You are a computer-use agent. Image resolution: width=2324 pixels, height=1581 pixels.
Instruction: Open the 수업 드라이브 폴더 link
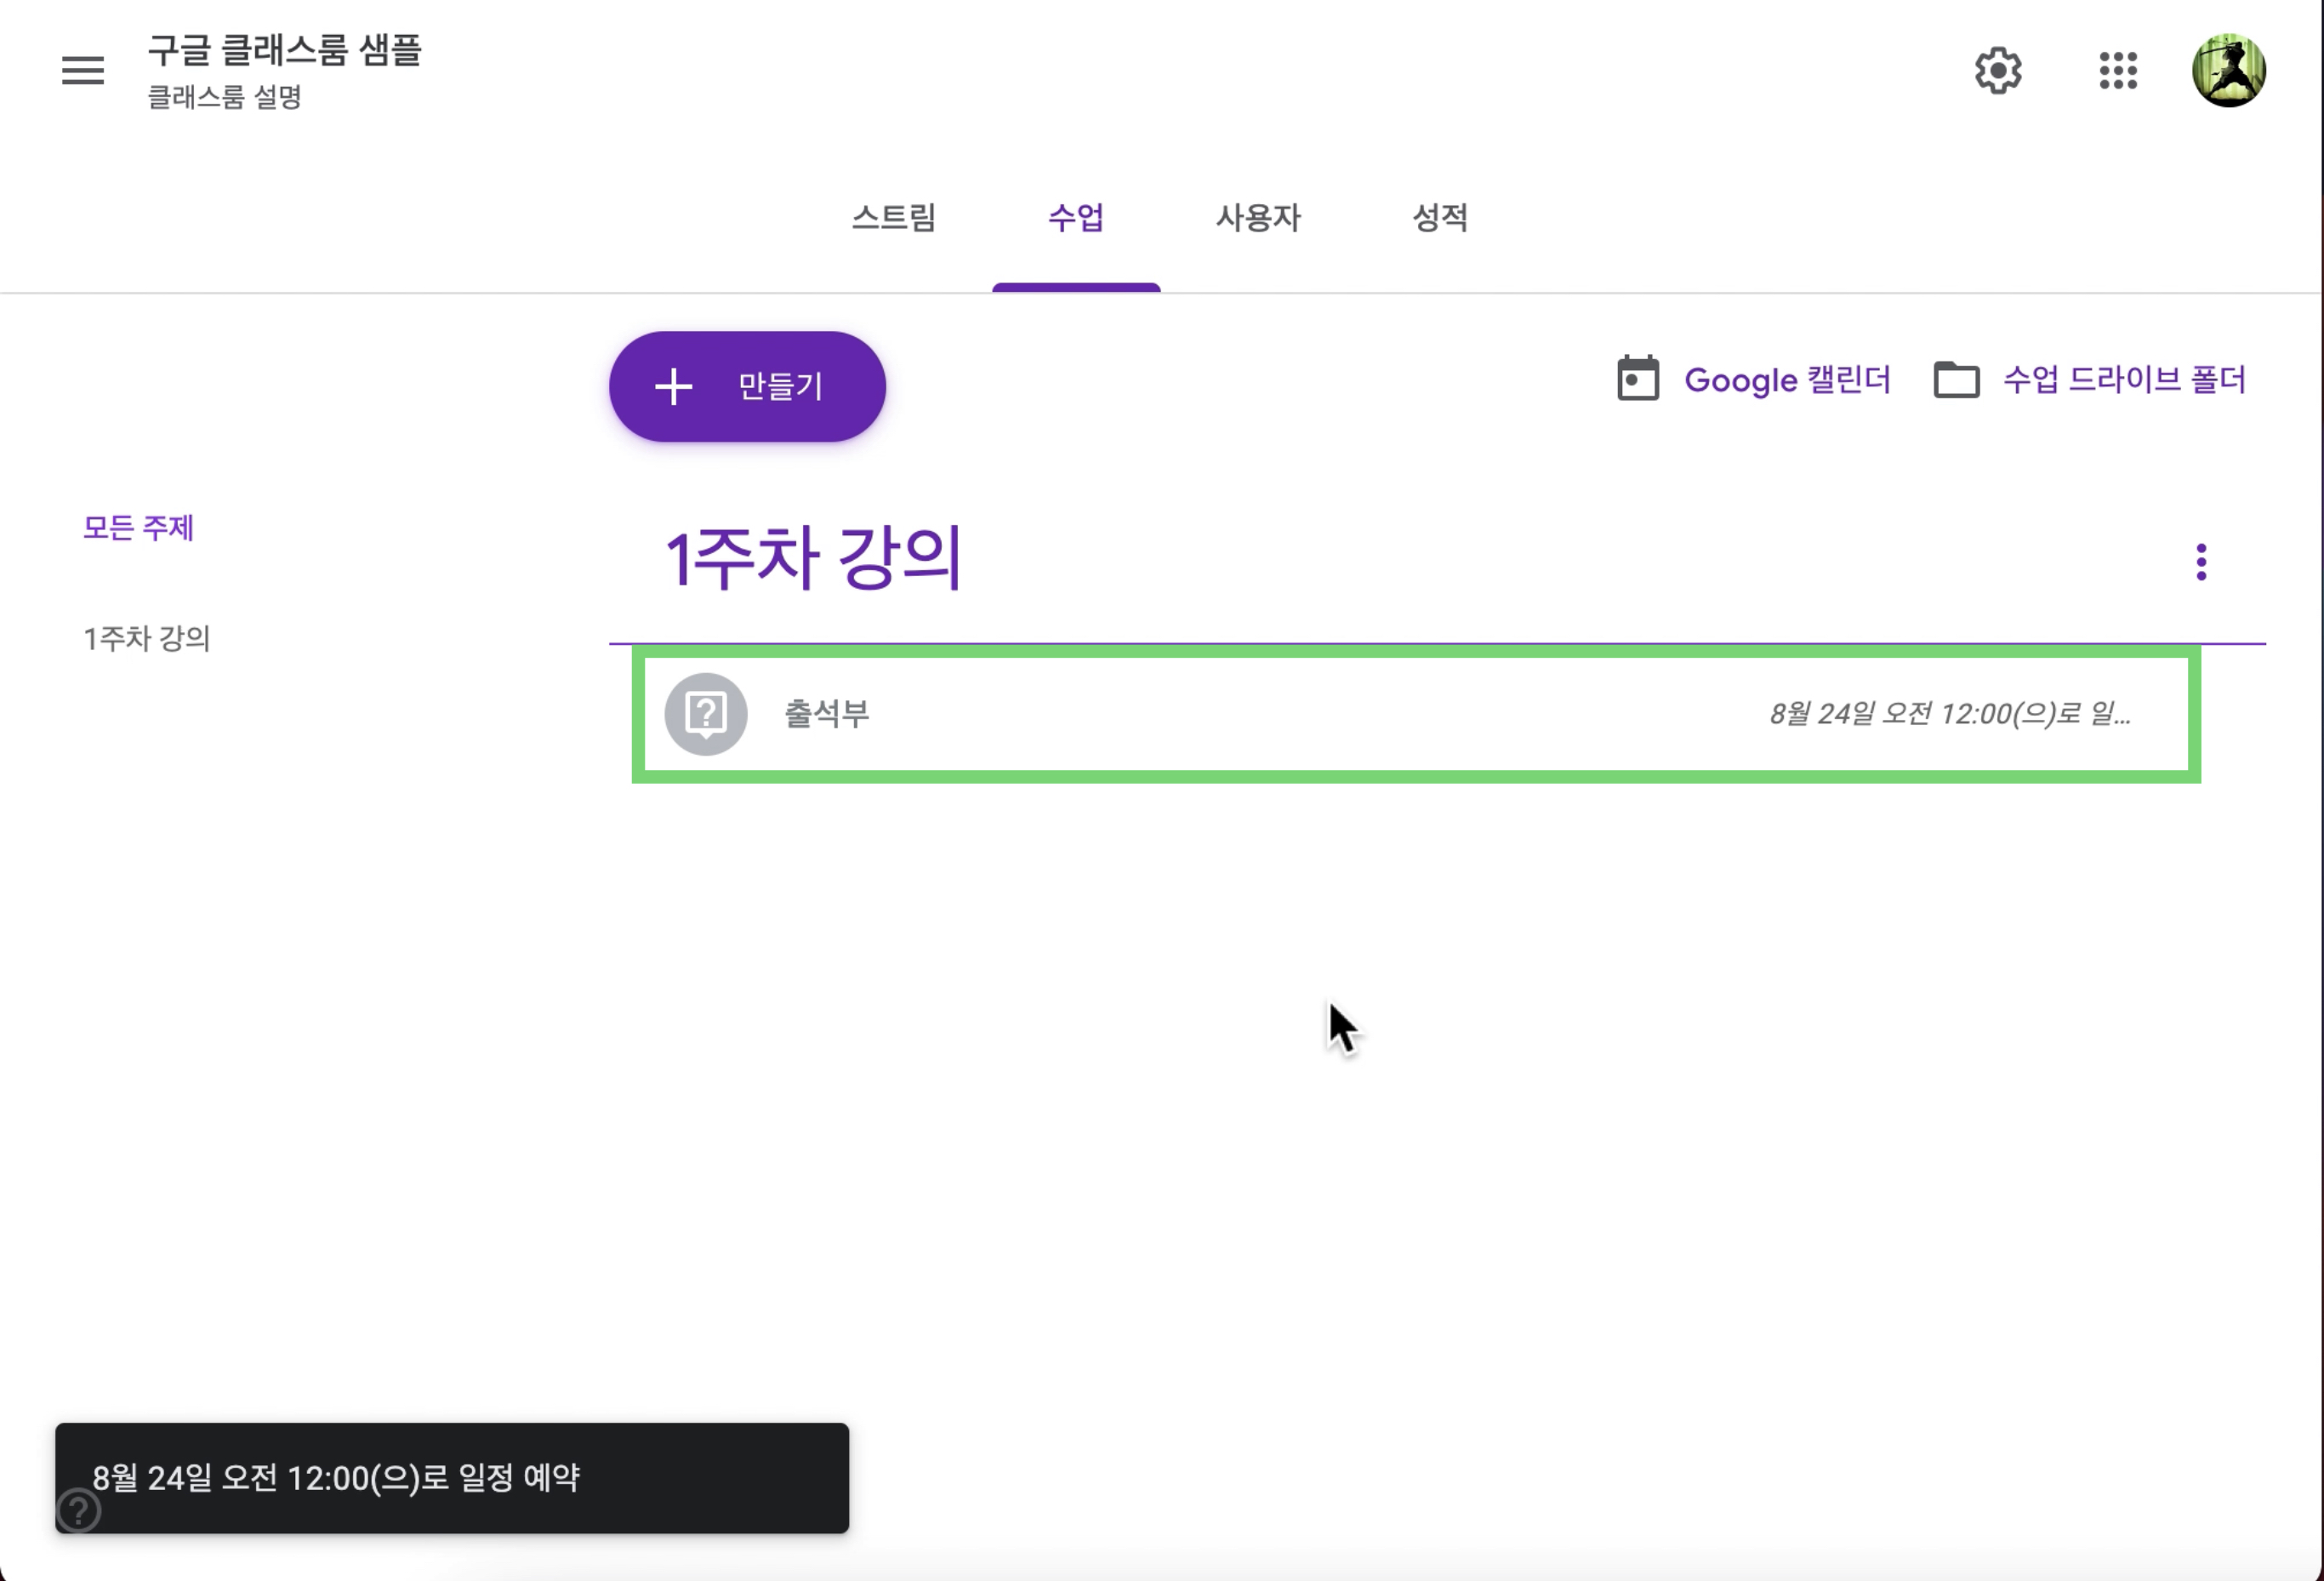pyautogui.click(x=2123, y=380)
